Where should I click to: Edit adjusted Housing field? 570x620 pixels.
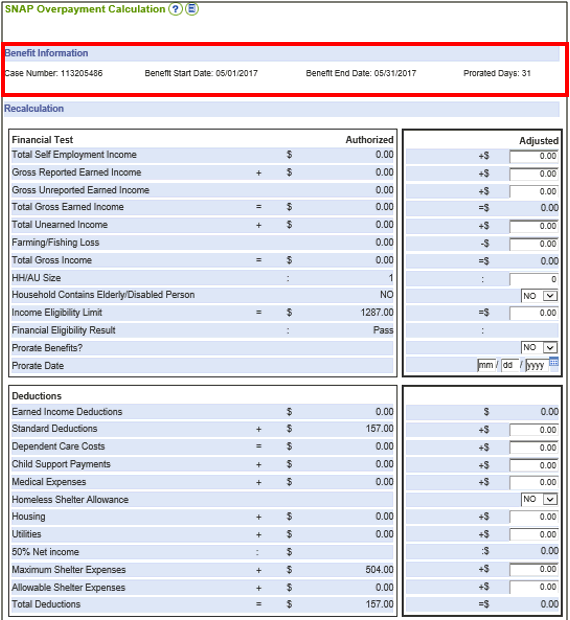[x=534, y=517]
